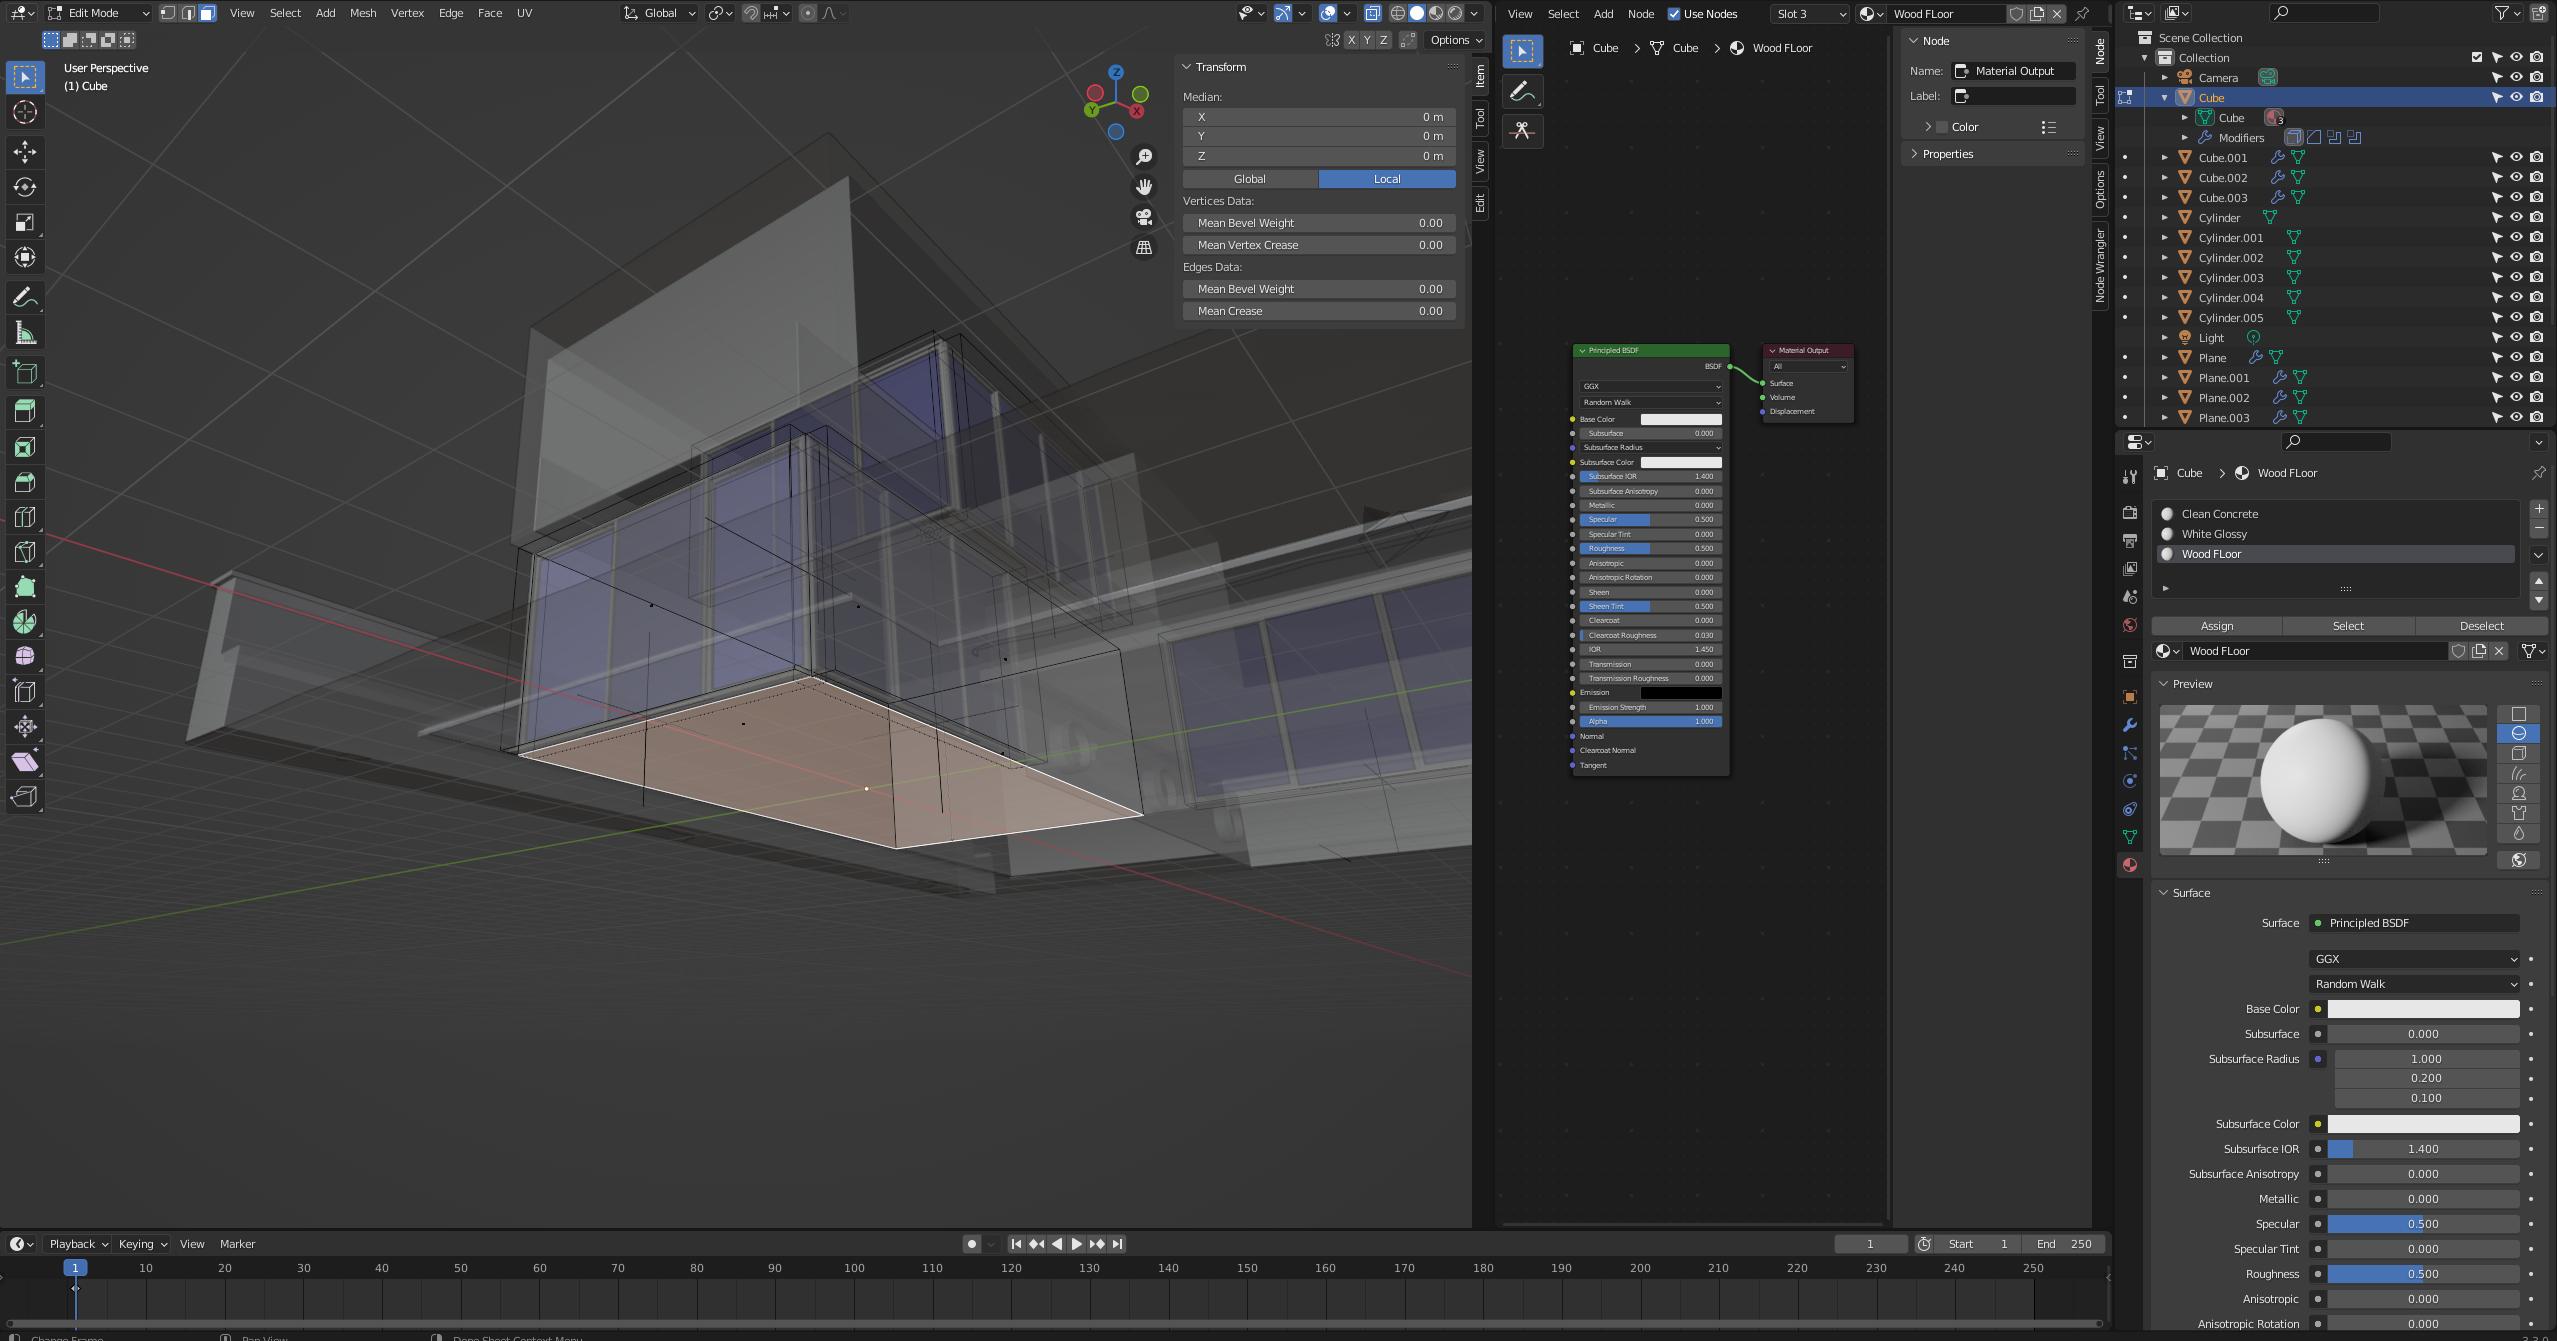This screenshot has height=1341, width=2557.
Task: Toggle visibility of Cylinder object
Action: [2518, 216]
